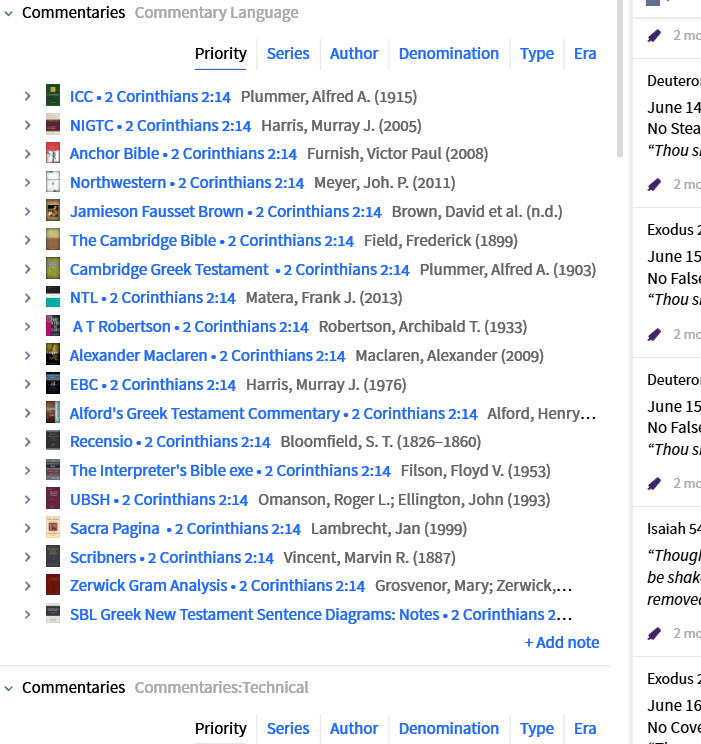Expand the NTL Matera row
The width and height of the screenshot is (701, 744).
(28, 298)
